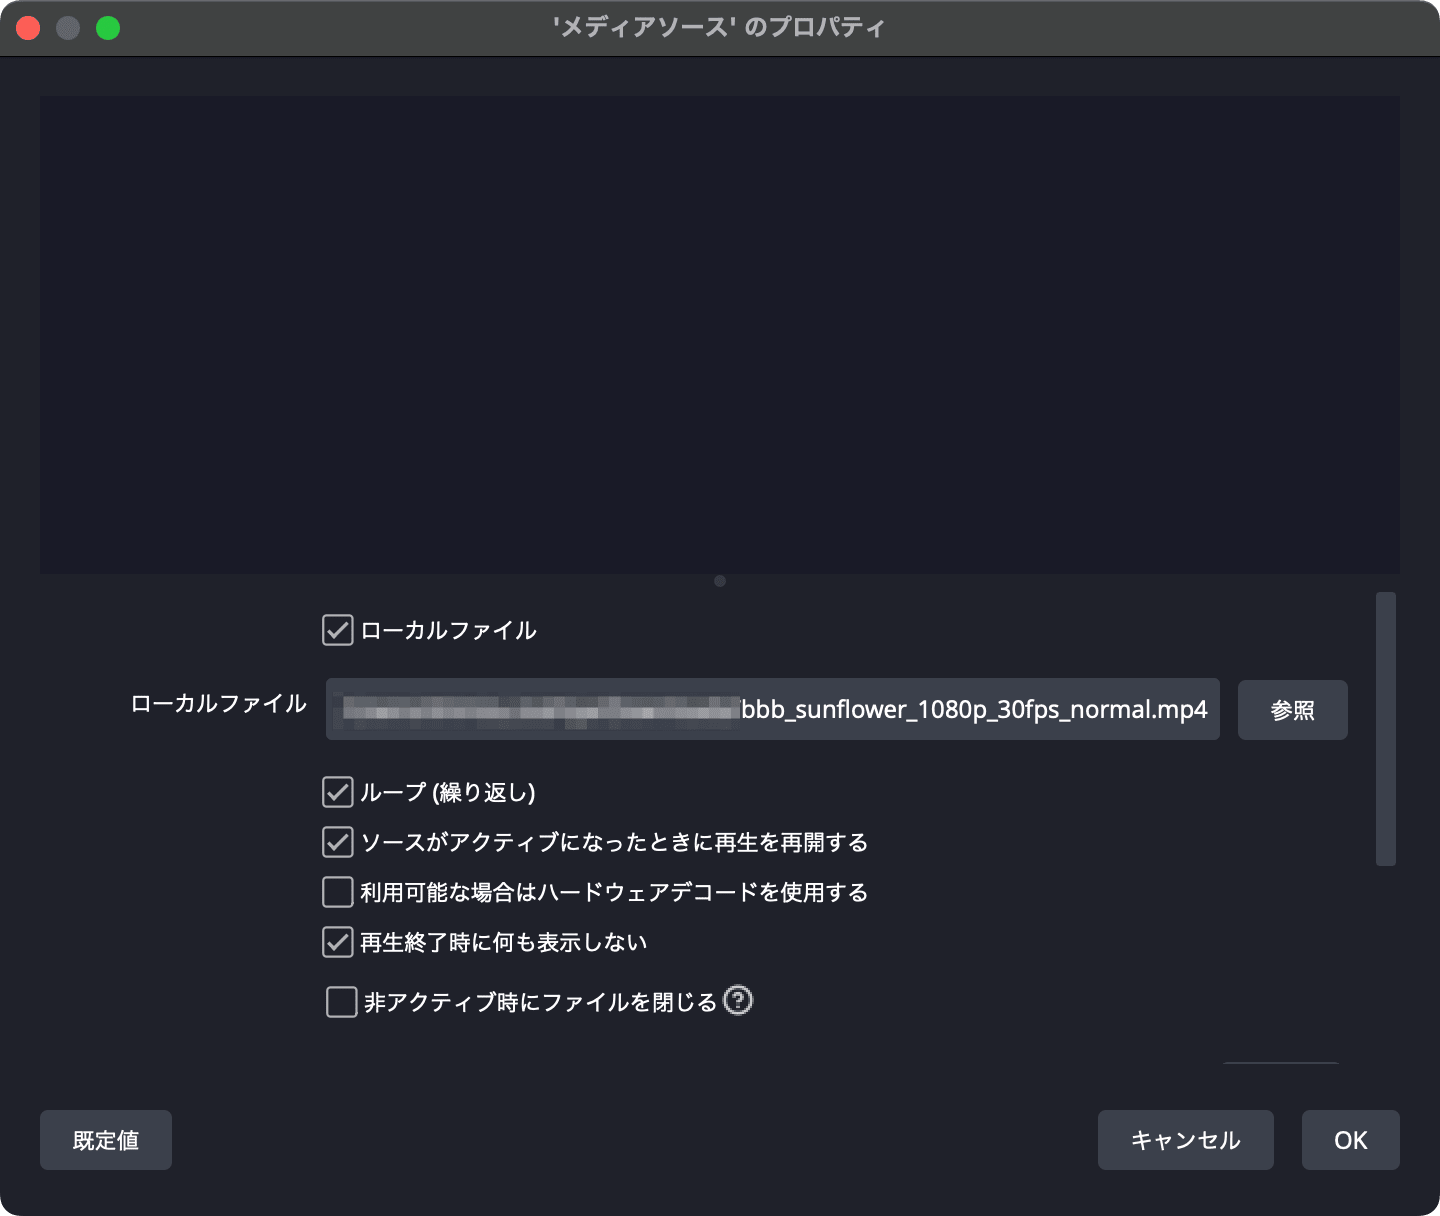Open help tooltip icon beside 非アクティブ時にファイルを閉じる

(x=738, y=1000)
